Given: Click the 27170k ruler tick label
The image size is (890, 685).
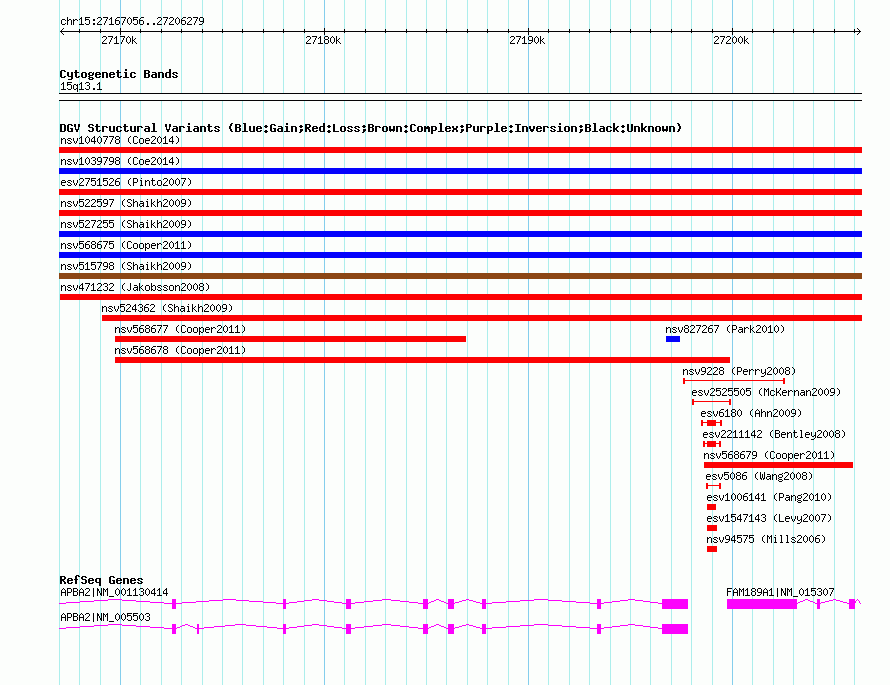Looking at the screenshot, I should point(119,40).
